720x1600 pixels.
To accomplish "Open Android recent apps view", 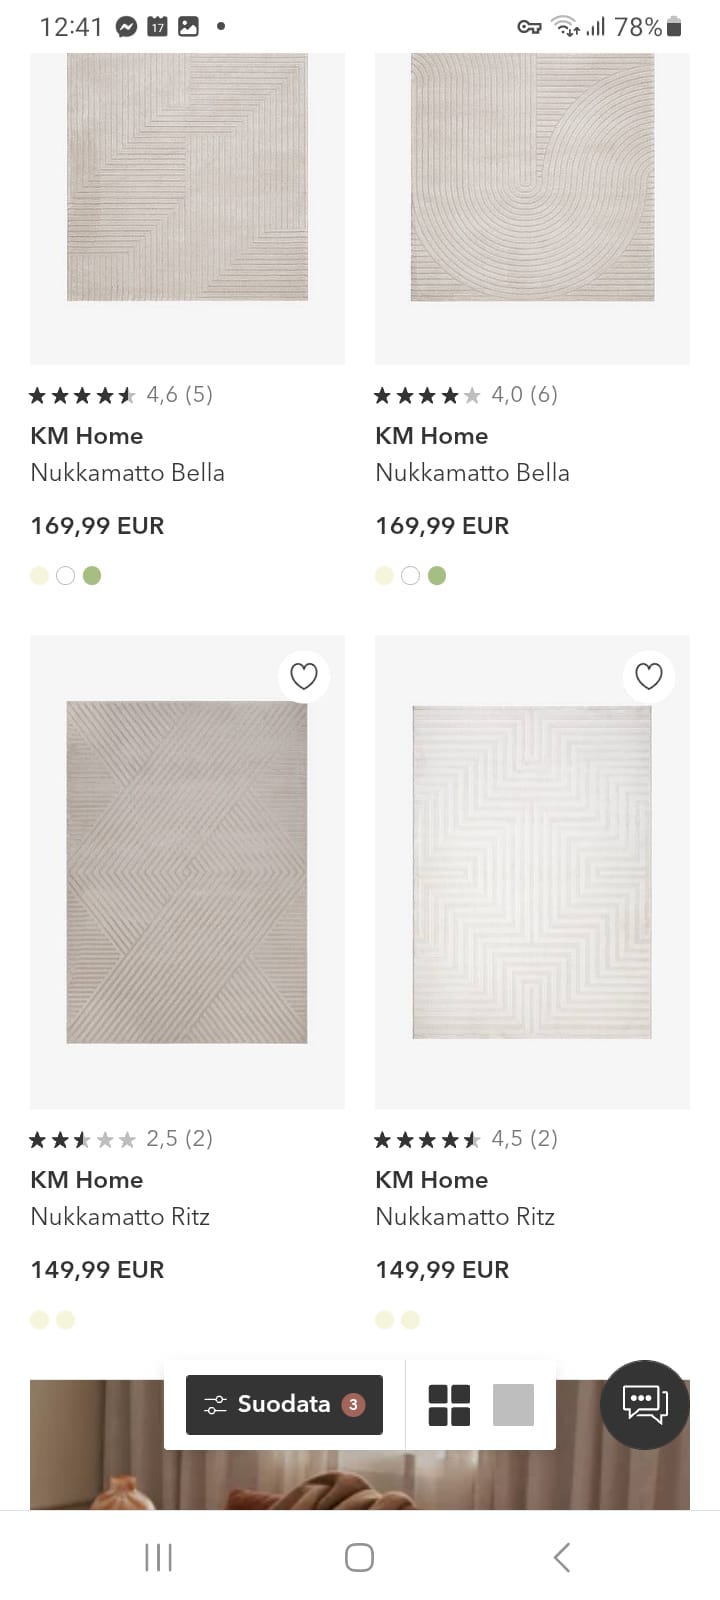I will (158, 1557).
